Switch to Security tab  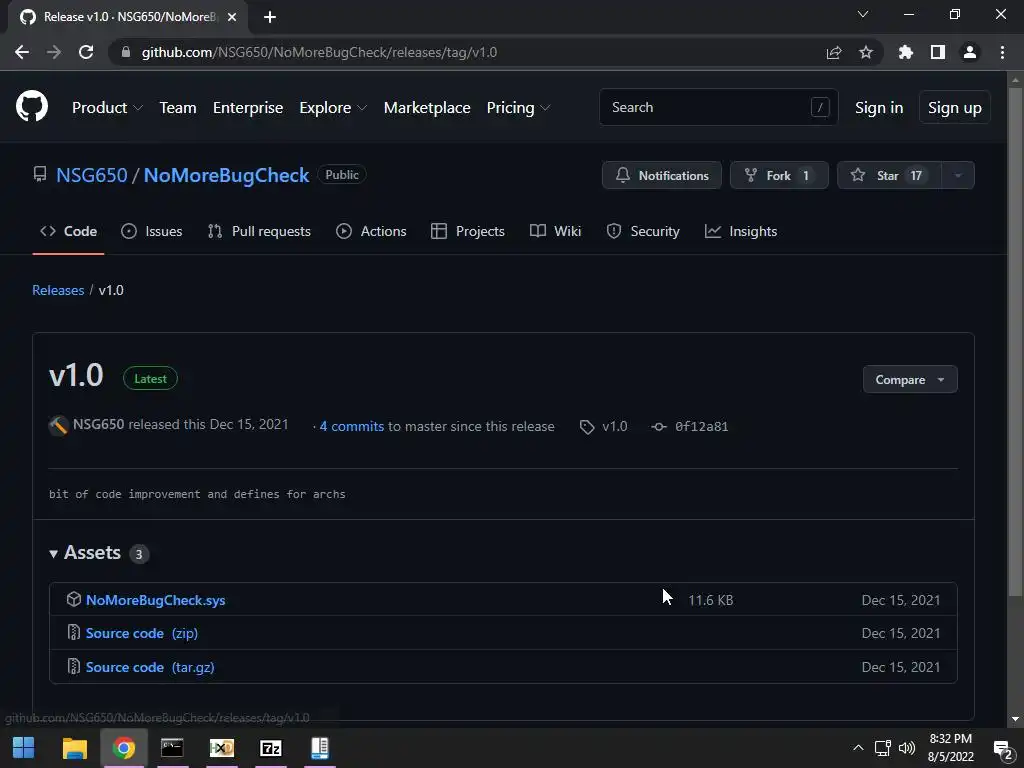click(643, 231)
